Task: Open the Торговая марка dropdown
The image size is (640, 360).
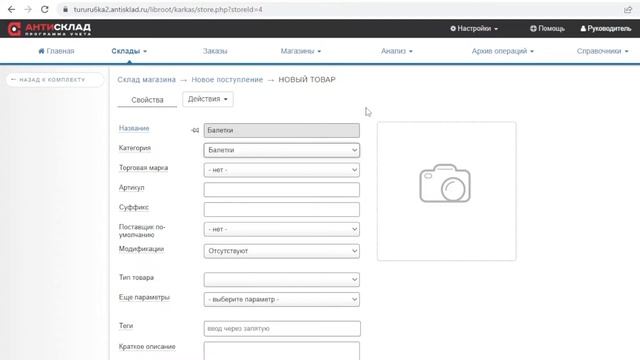Action: 282,170
